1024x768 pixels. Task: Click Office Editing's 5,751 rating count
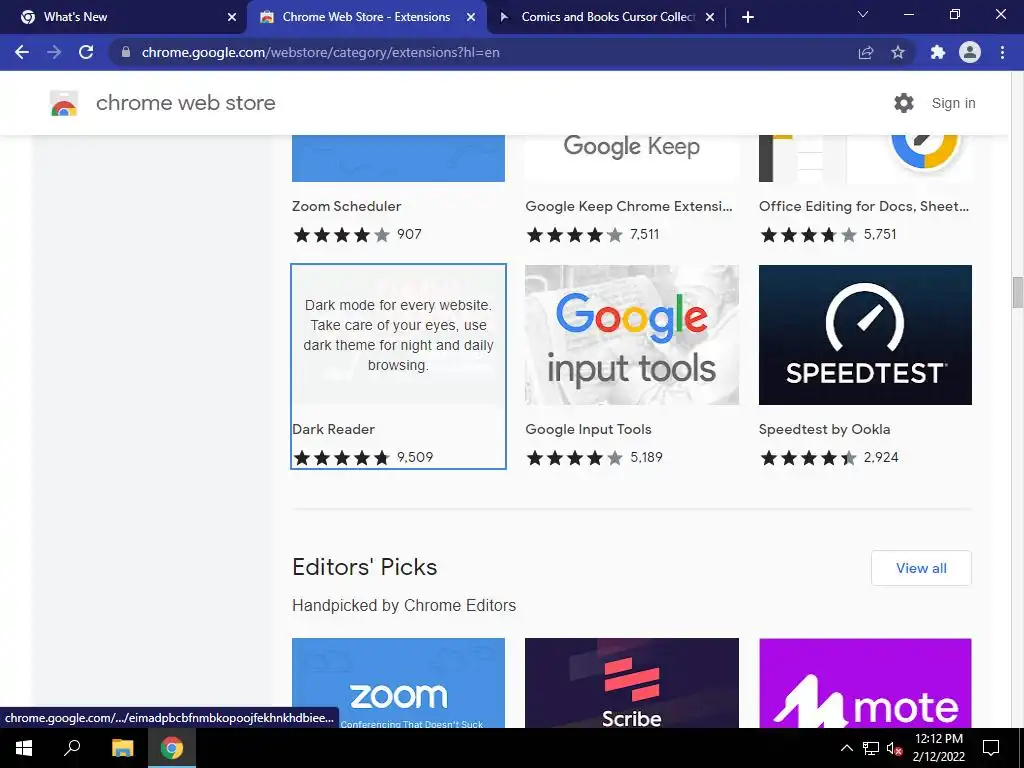coord(880,234)
